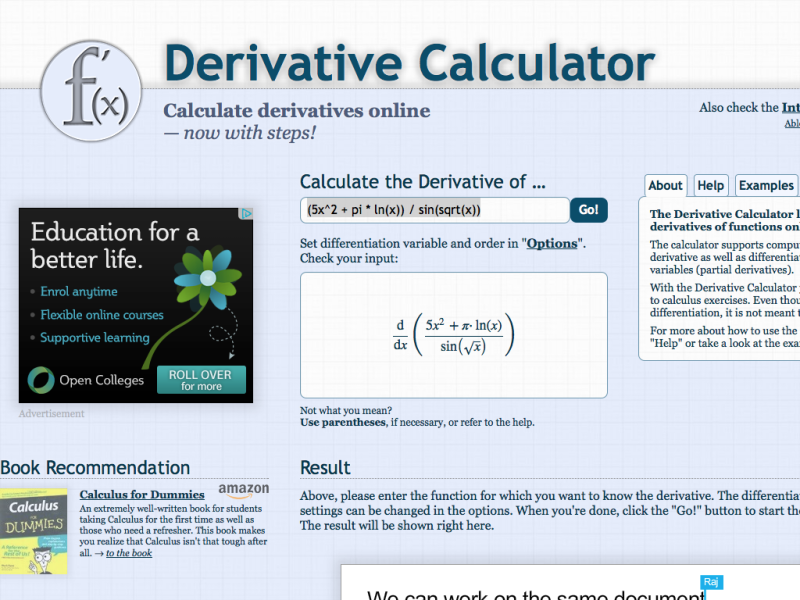Click the AdChoices icon in the ad corner
This screenshot has height=600, width=800.
click(246, 213)
